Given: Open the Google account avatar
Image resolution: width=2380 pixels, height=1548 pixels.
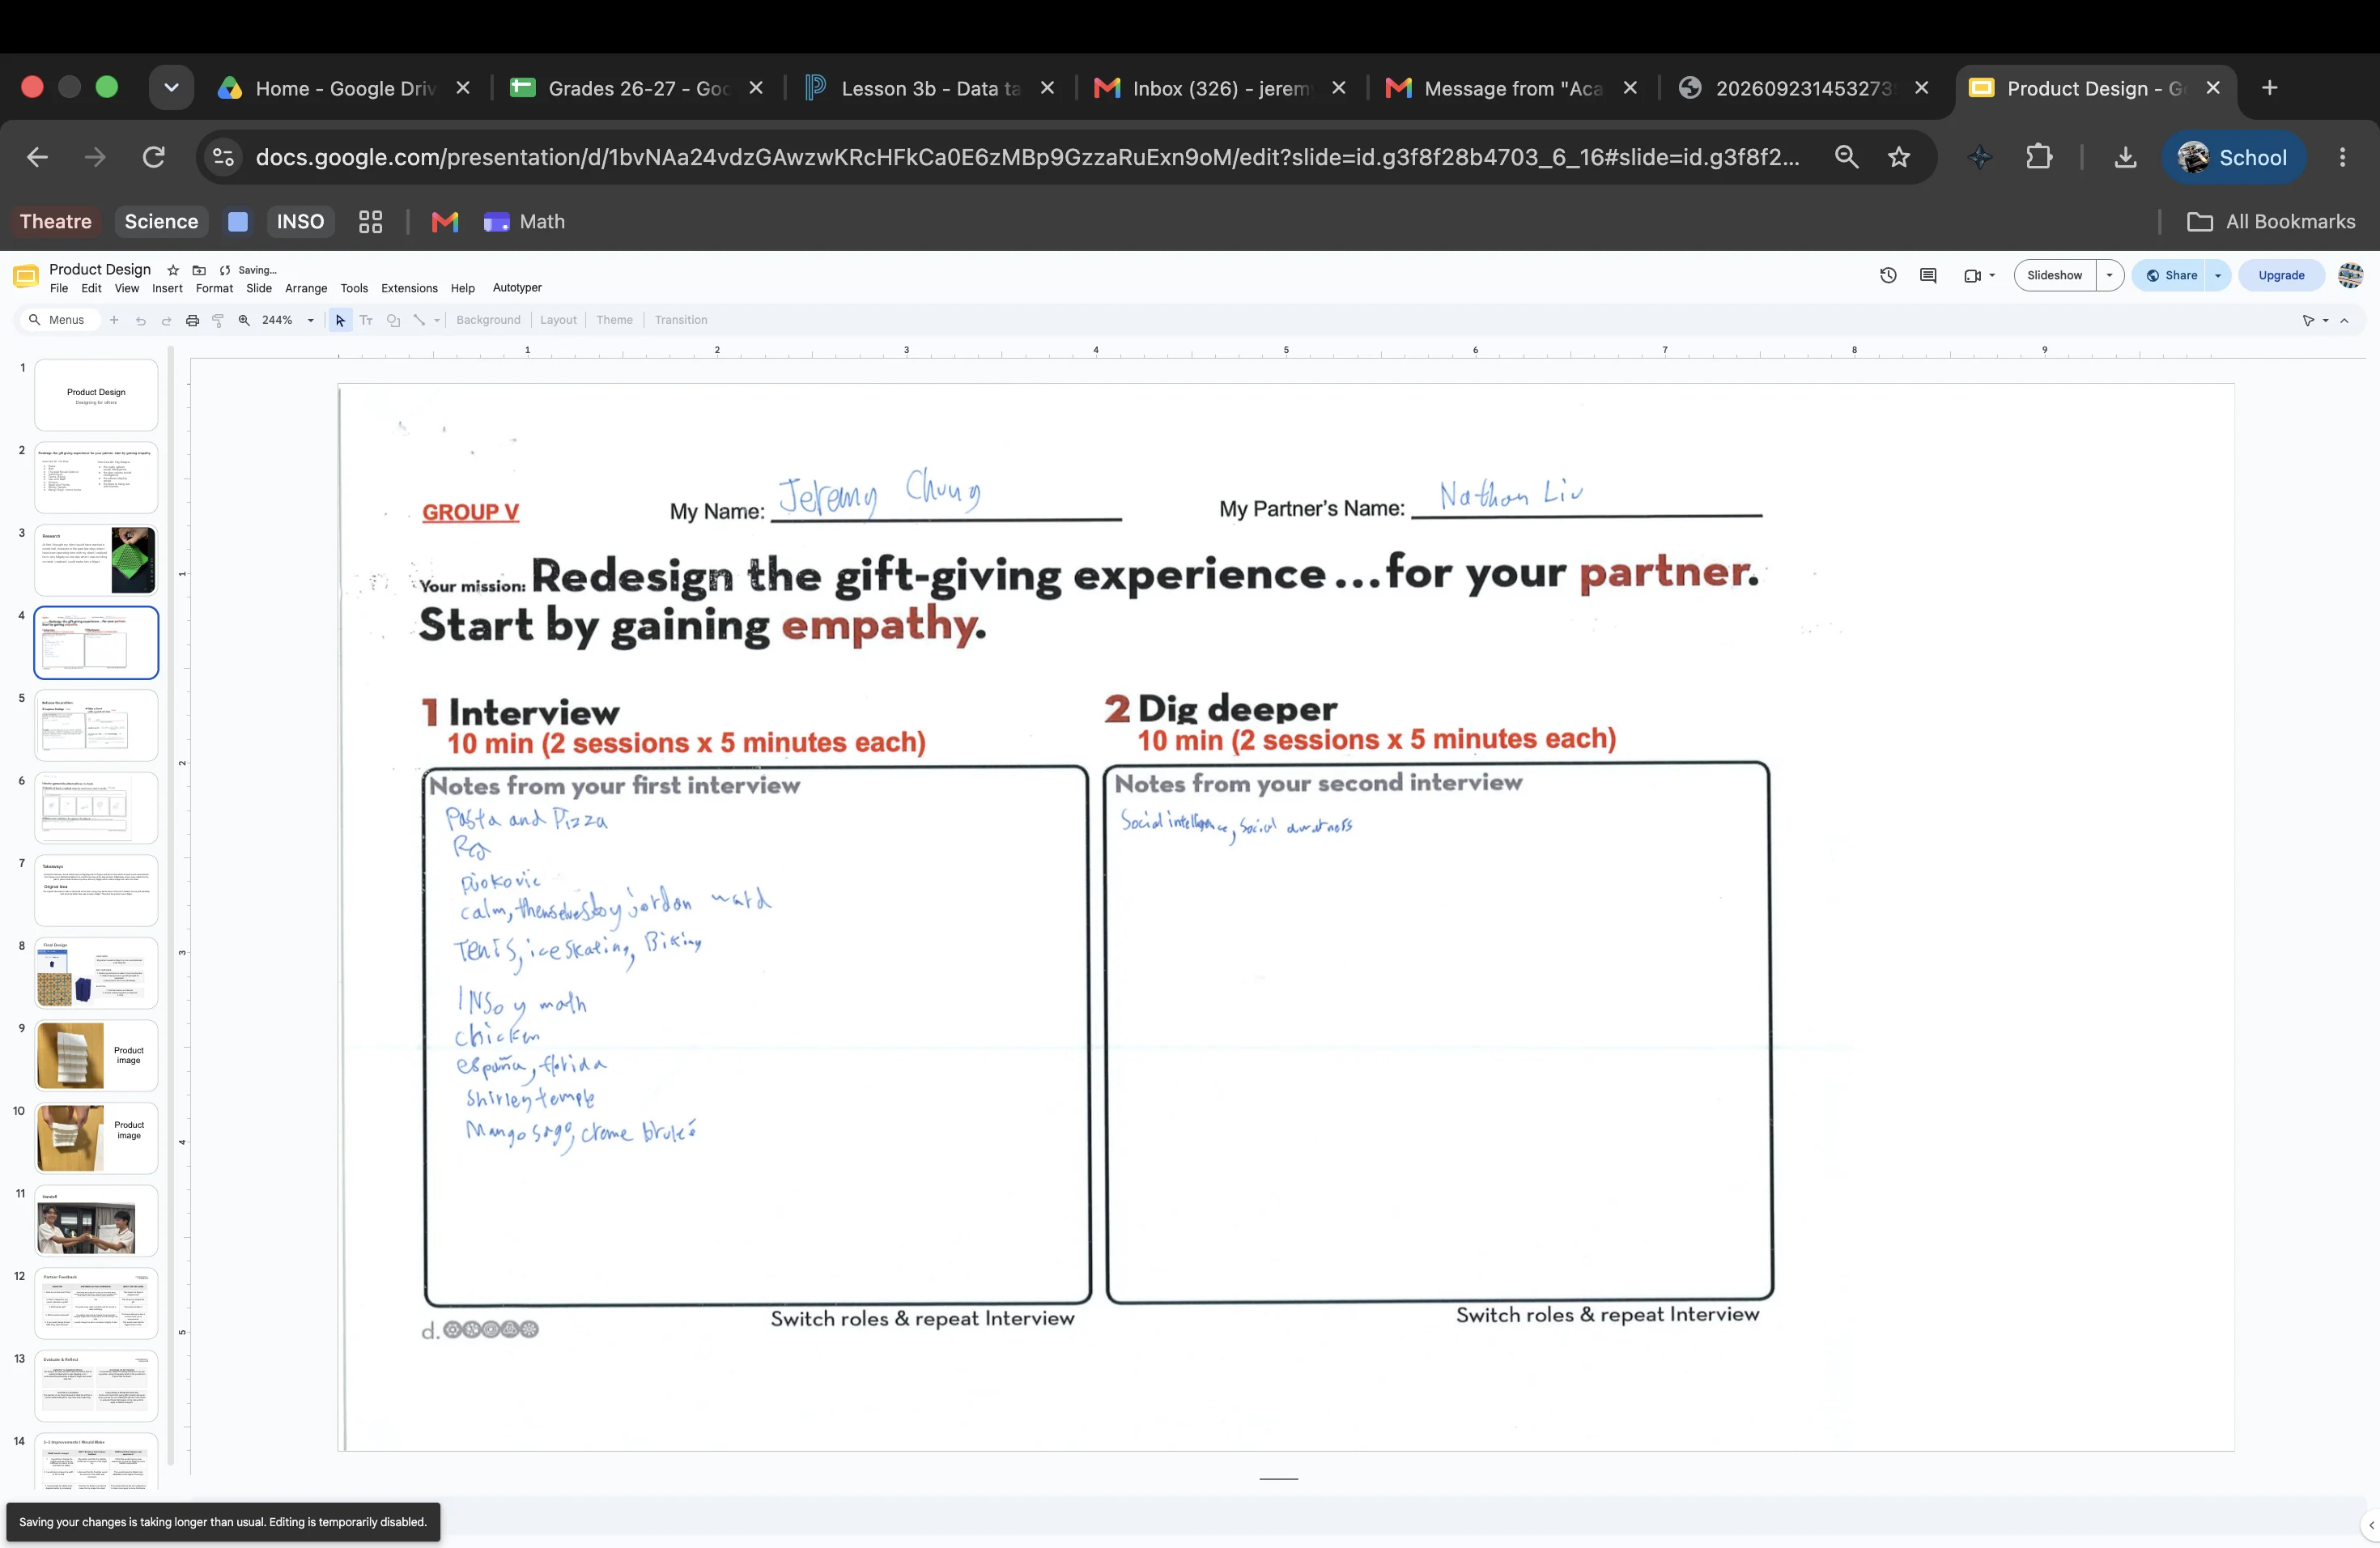Looking at the screenshot, I should pyautogui.click(x=2350, y=275).
